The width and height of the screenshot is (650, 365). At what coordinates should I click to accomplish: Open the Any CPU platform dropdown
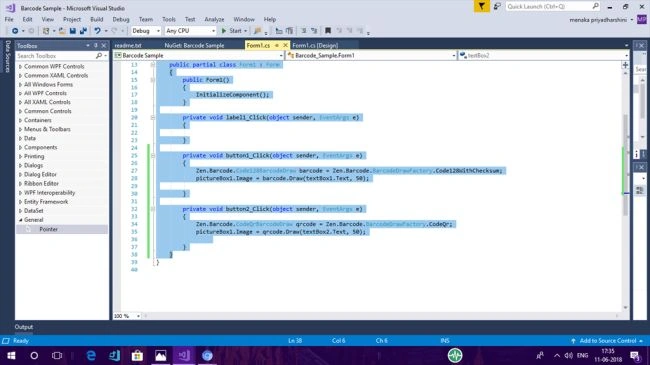tap(190, 31)
